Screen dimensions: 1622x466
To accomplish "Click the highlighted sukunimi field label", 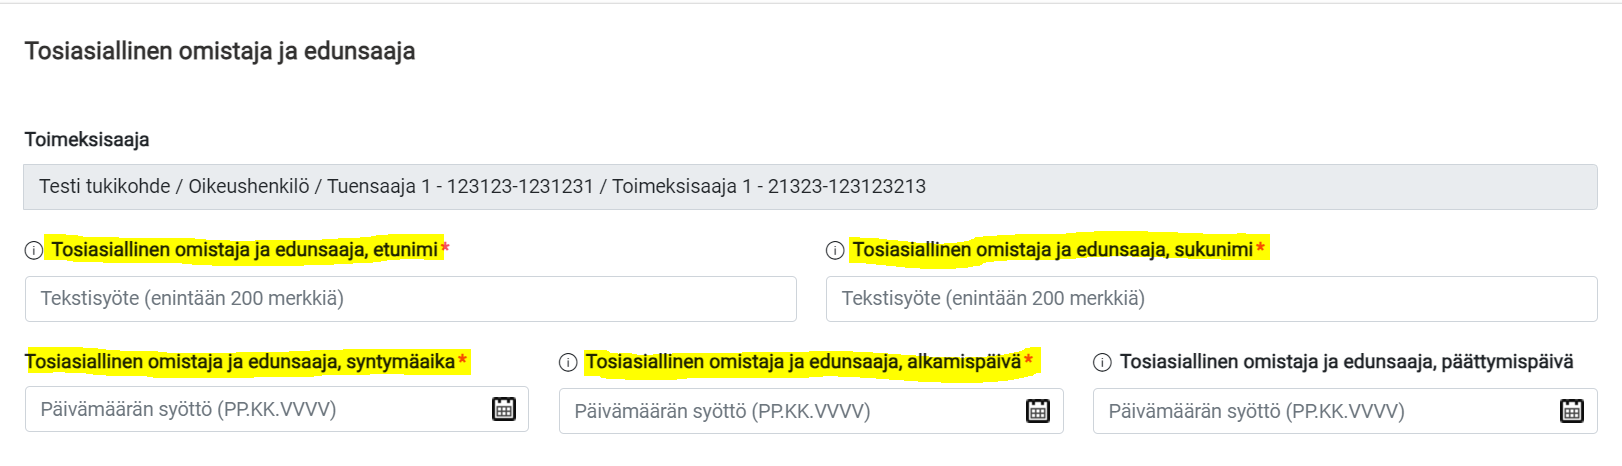I will (1052, 250).
